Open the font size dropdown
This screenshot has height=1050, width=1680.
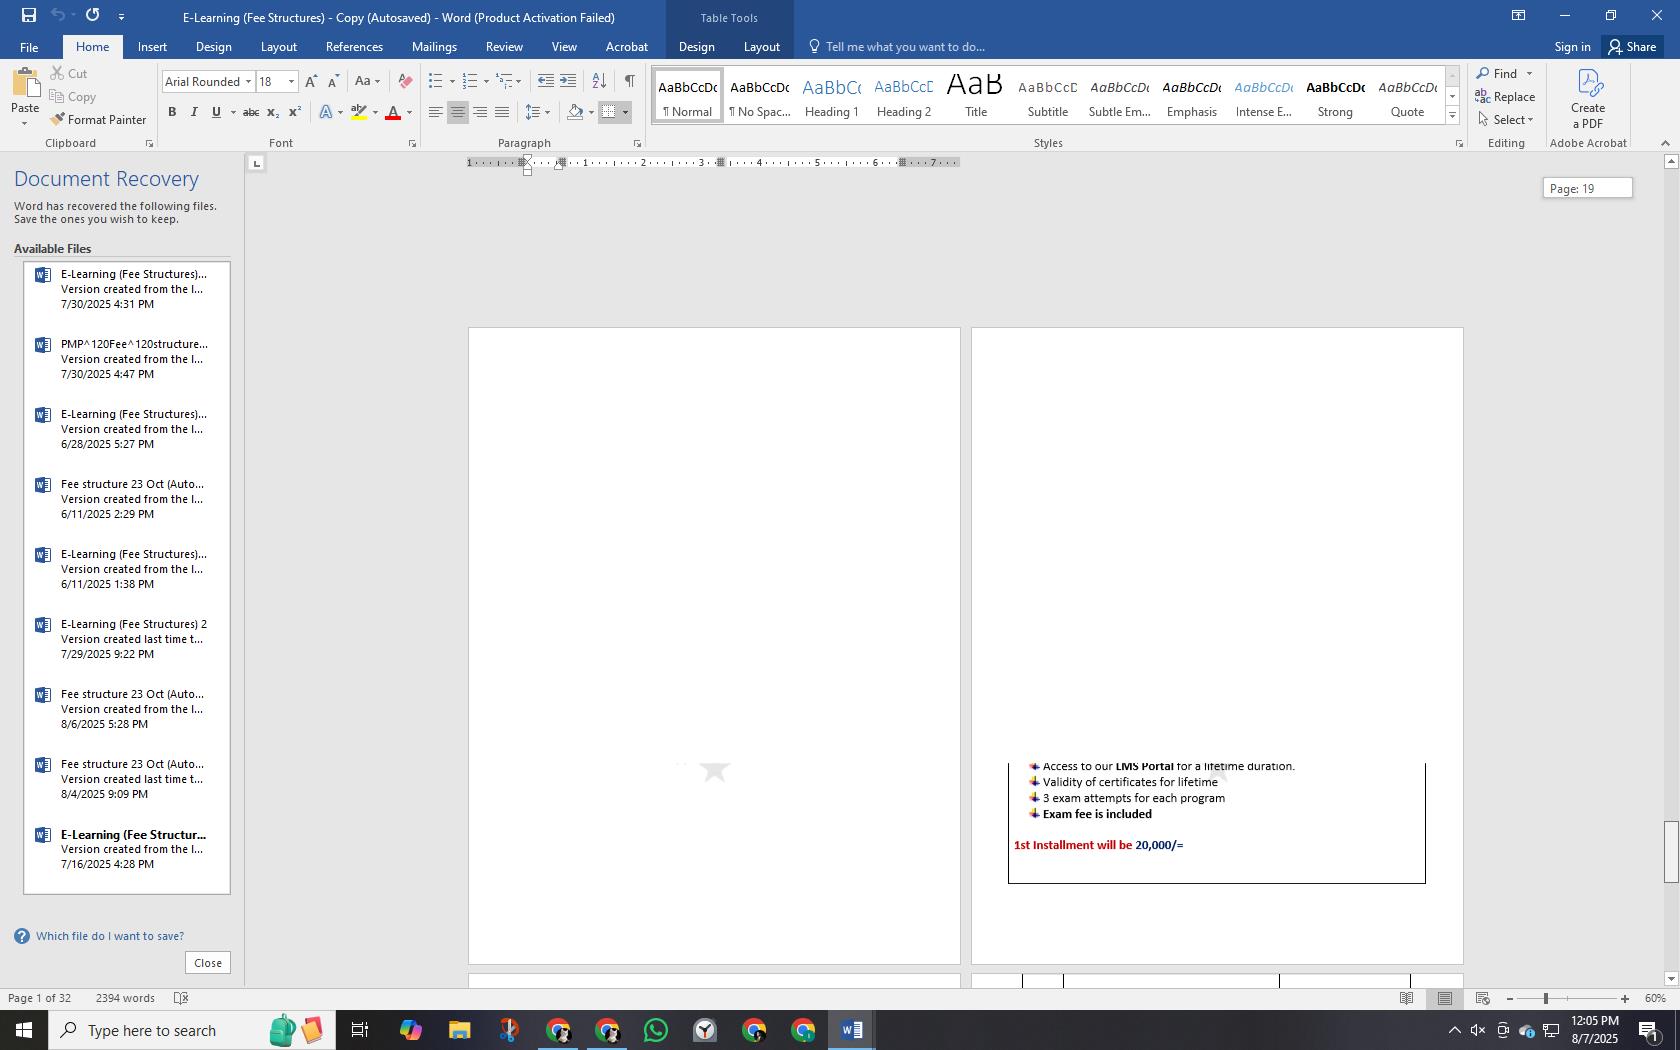click(291, 81)
